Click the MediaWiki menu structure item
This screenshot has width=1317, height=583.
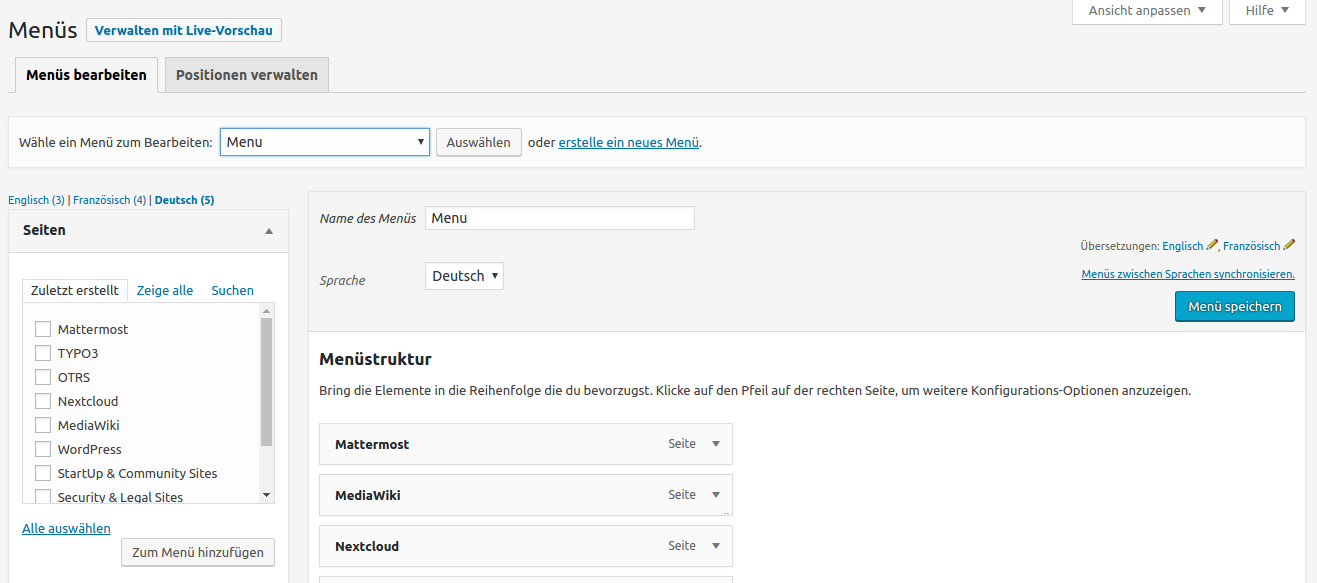[x=526, y=495]
